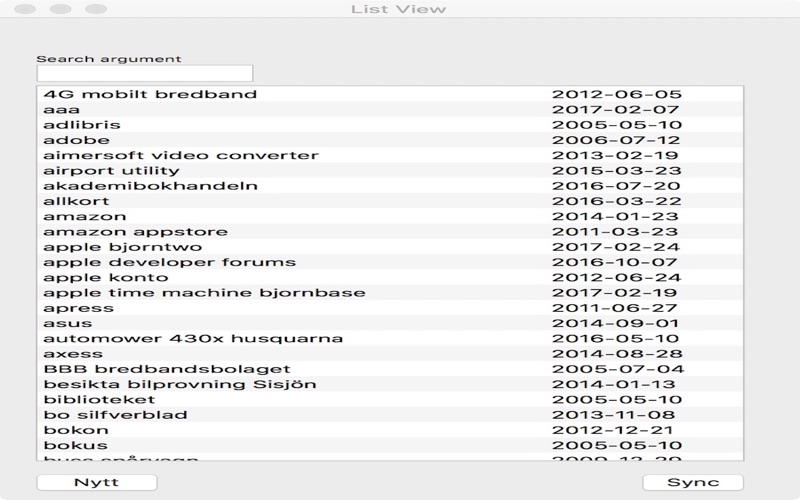
Task: Select the 'apple konto' entry
Action: tap(390, 278)
